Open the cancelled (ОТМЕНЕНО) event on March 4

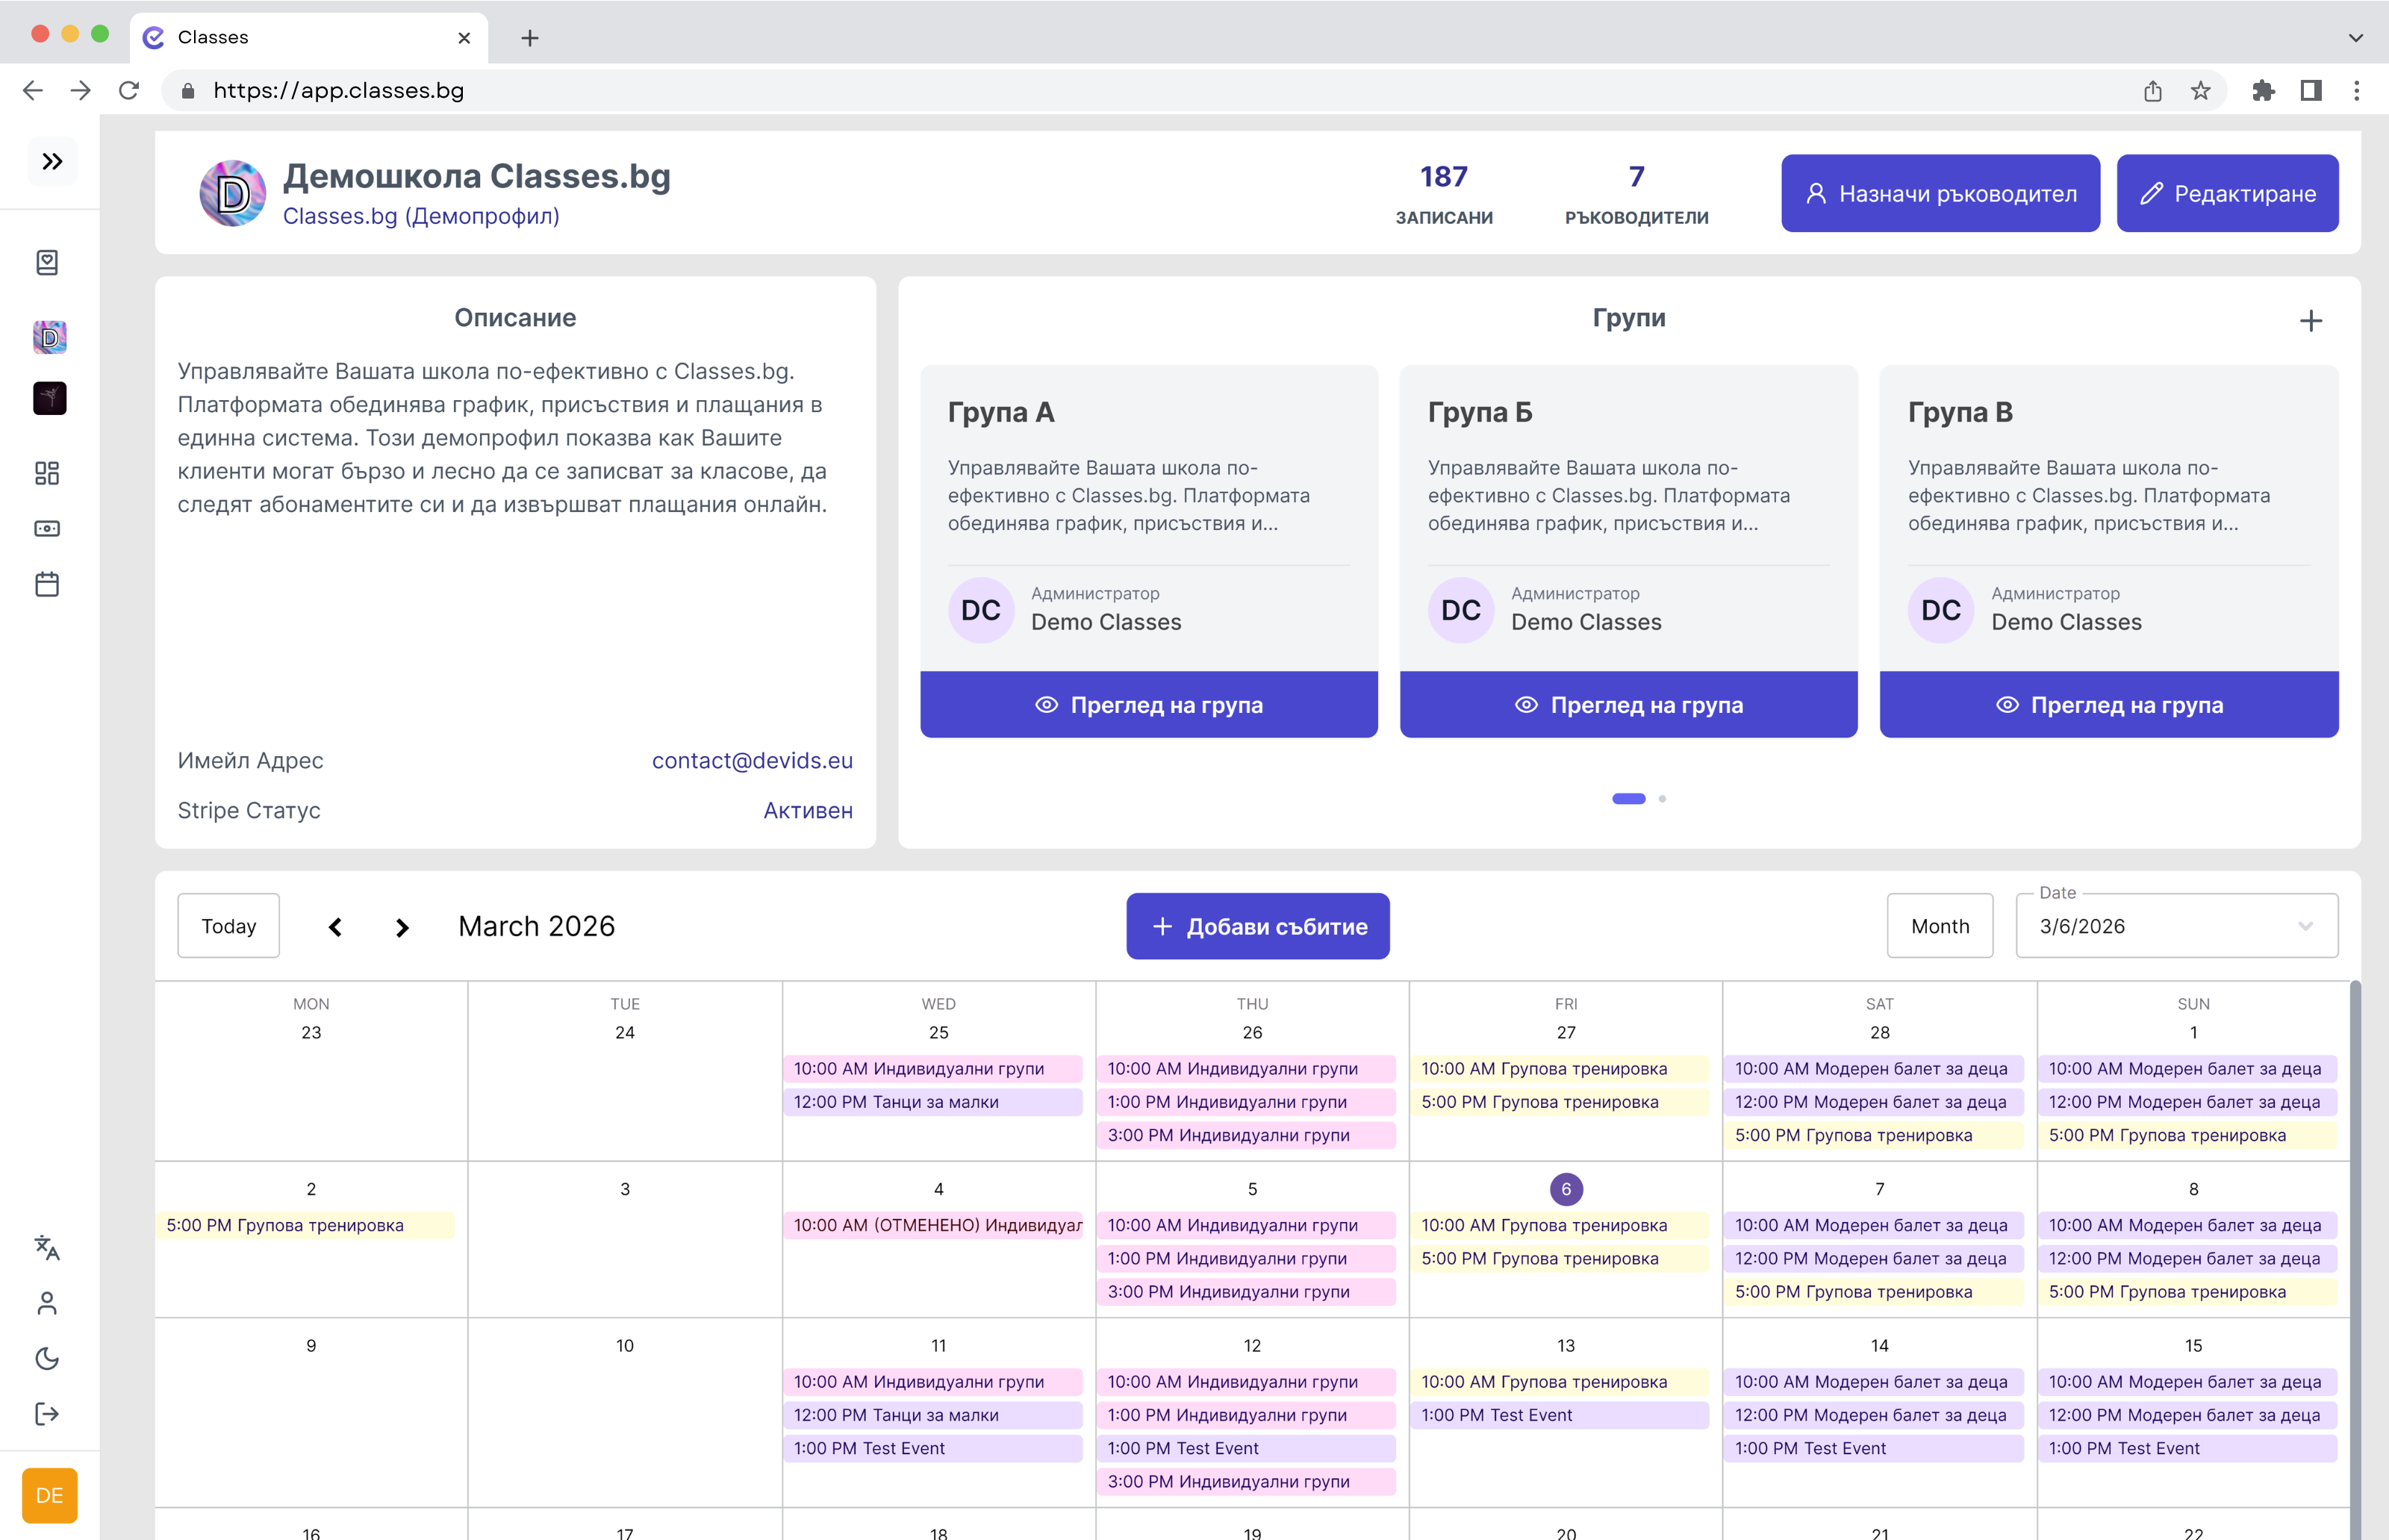click(932, 1226)
